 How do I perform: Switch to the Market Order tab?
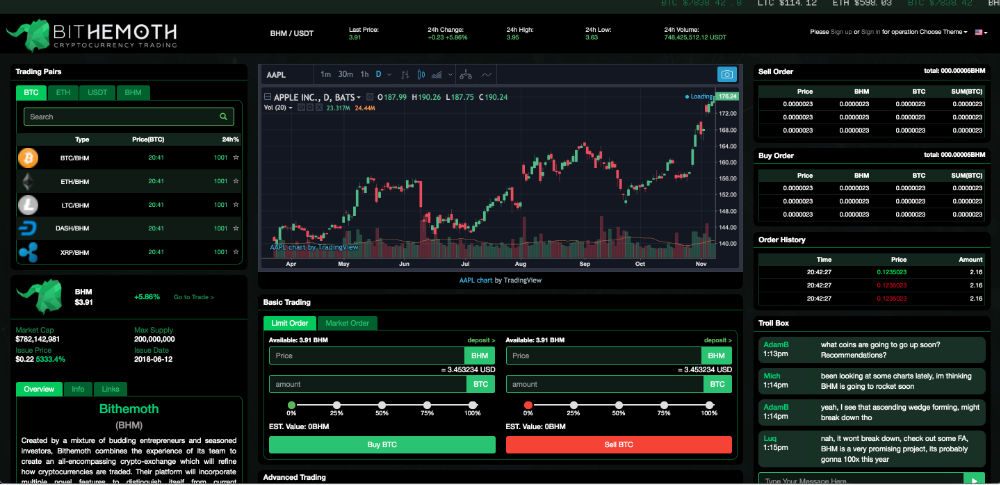pyautogui.click(x=348, y=323)
